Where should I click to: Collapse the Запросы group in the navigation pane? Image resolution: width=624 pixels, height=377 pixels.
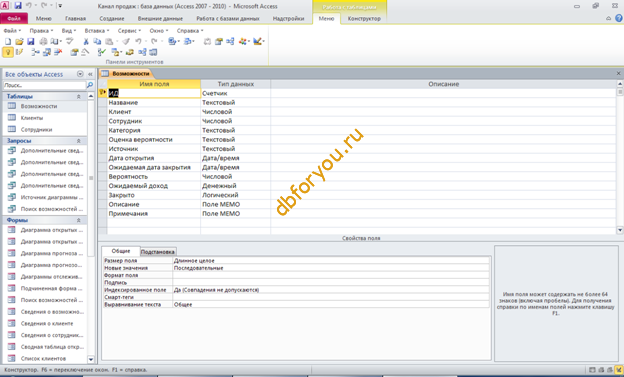tap(78, 141)
